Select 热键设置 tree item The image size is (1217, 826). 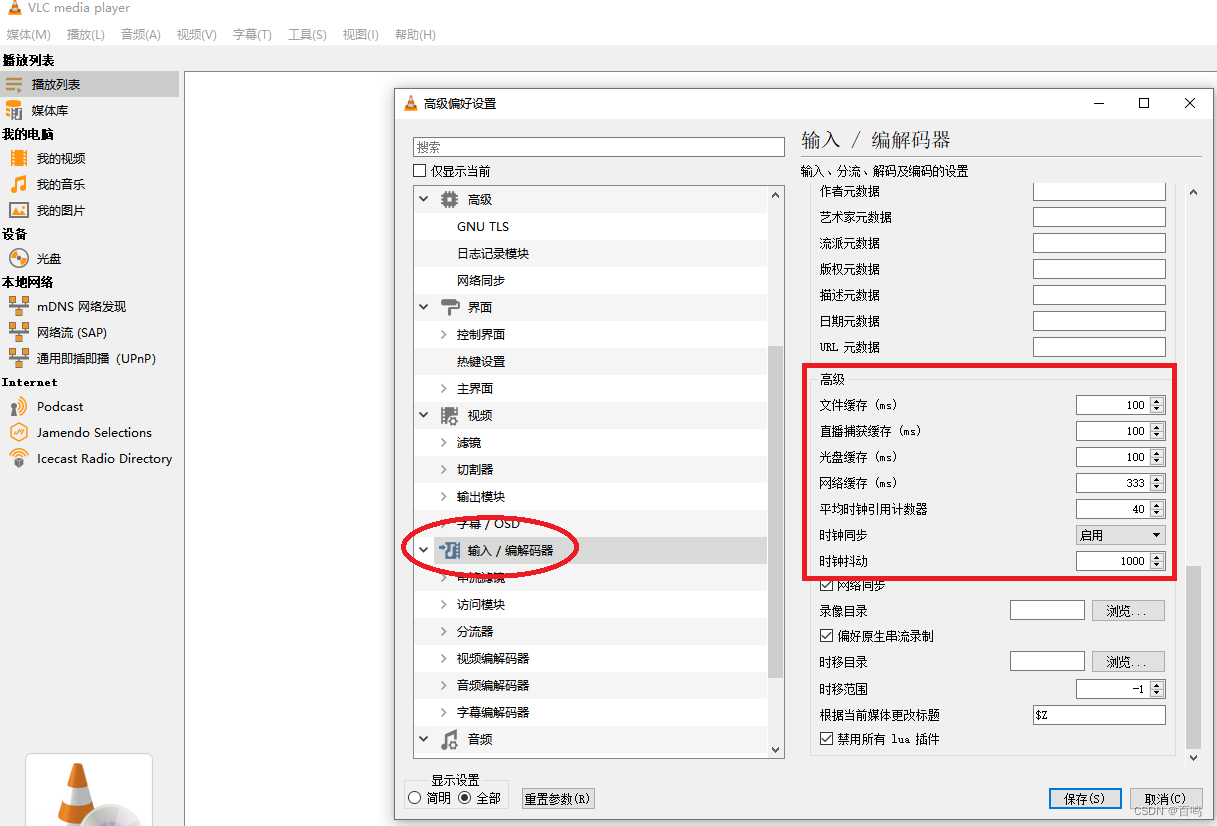coord(481,362)
